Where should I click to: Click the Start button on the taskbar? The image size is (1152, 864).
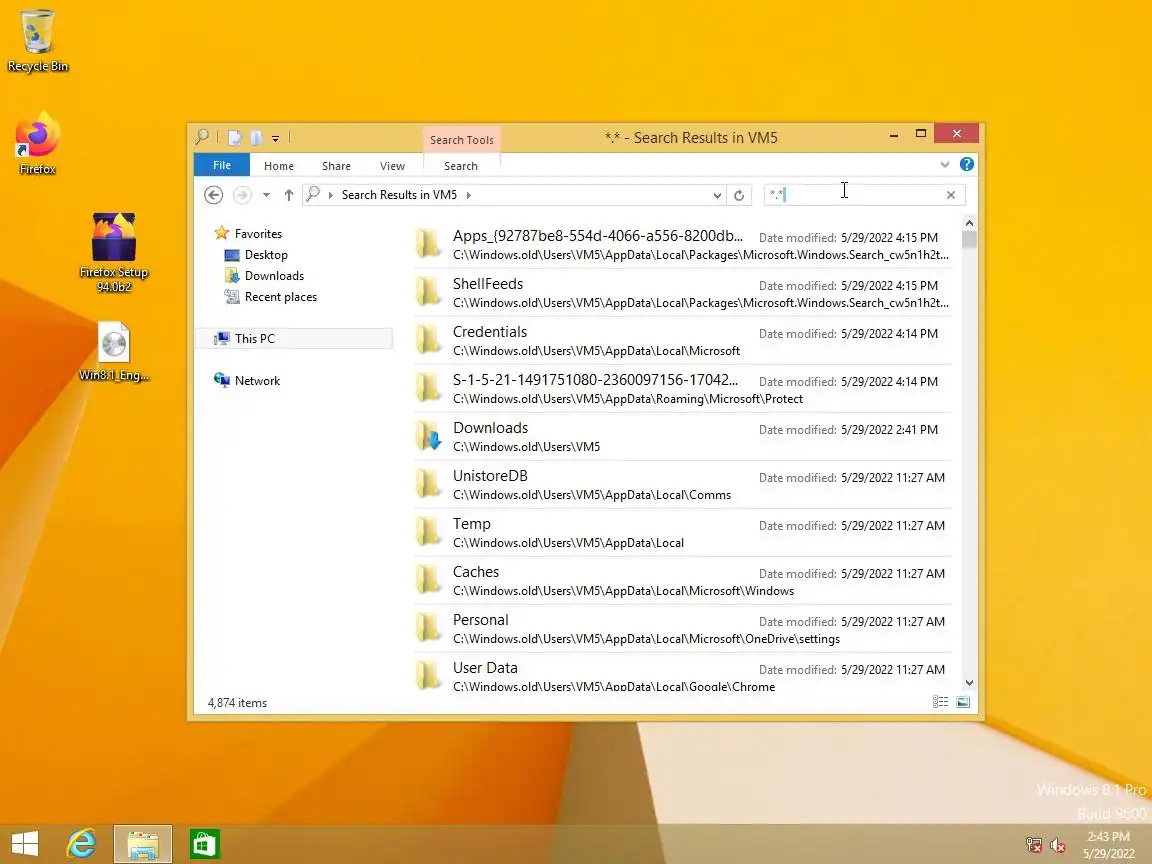(25, 843)
